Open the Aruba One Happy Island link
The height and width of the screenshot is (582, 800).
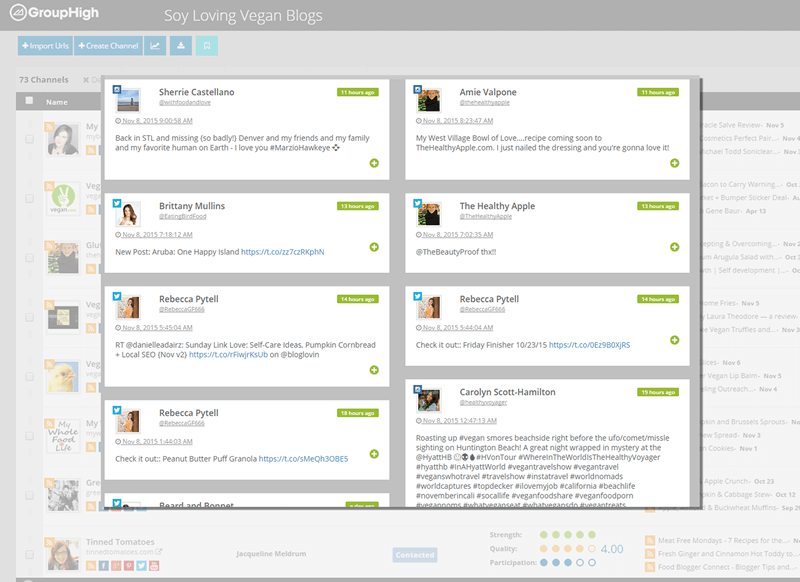pyautogui.click(x=282, y=251)
